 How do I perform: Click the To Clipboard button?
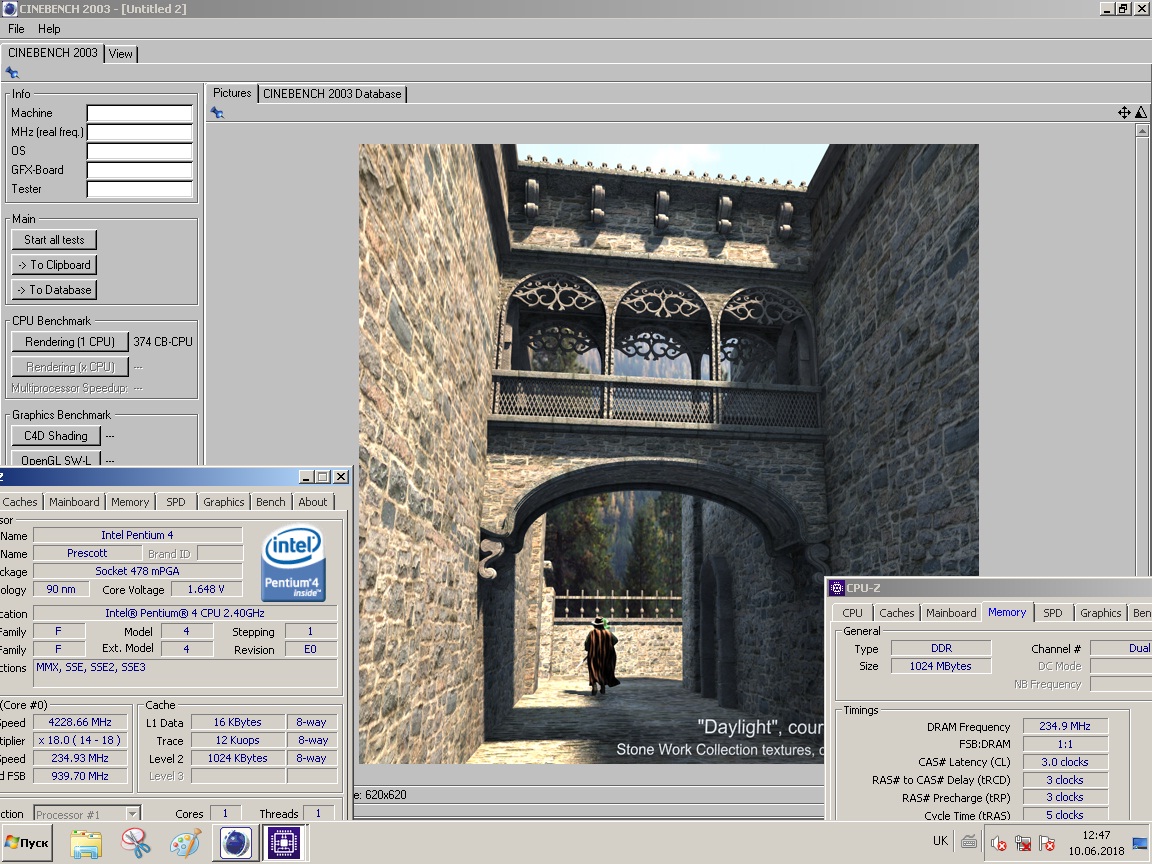click(54, 264)
